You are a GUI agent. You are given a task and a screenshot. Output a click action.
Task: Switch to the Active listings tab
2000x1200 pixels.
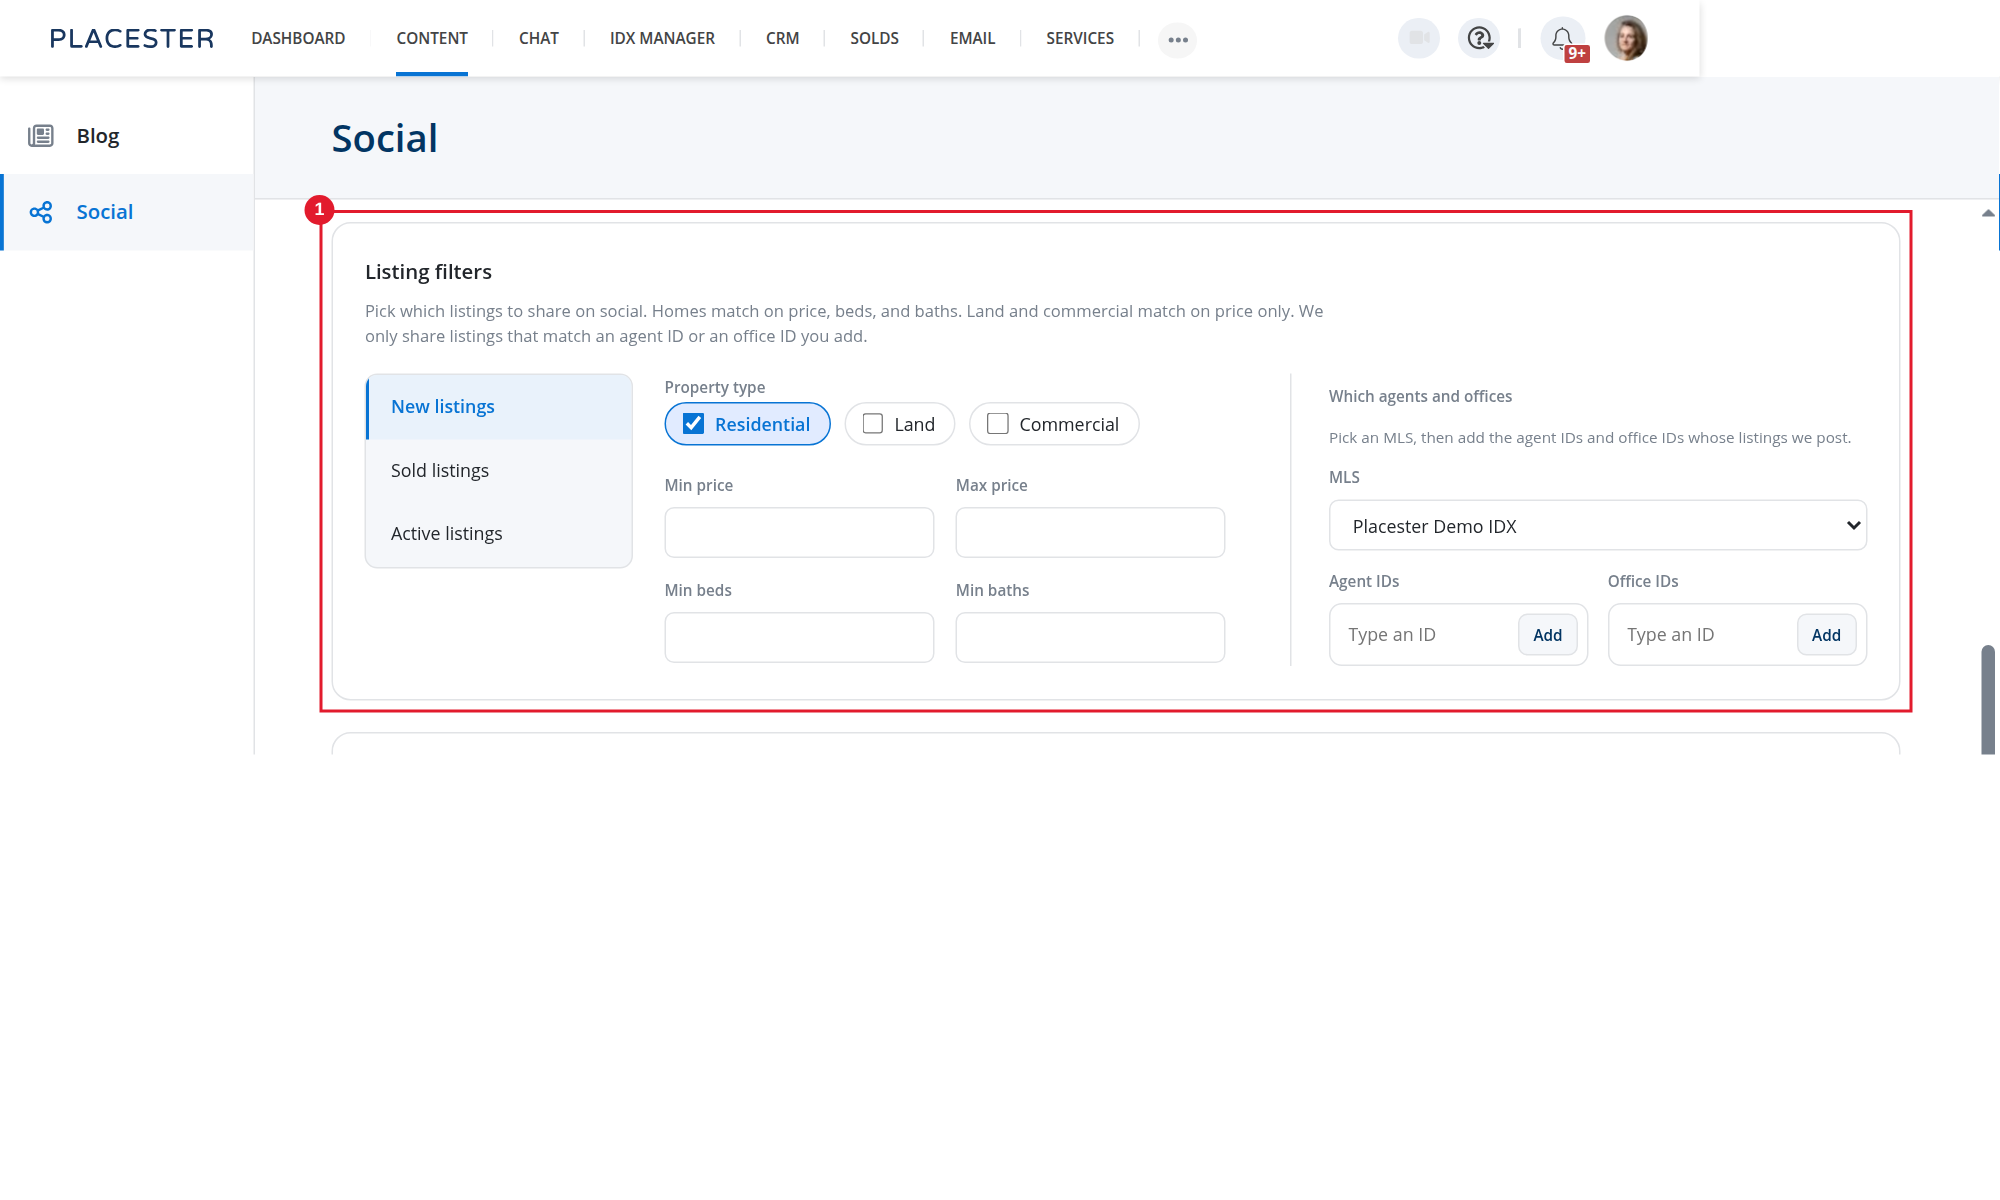click(x=499, y=534)
